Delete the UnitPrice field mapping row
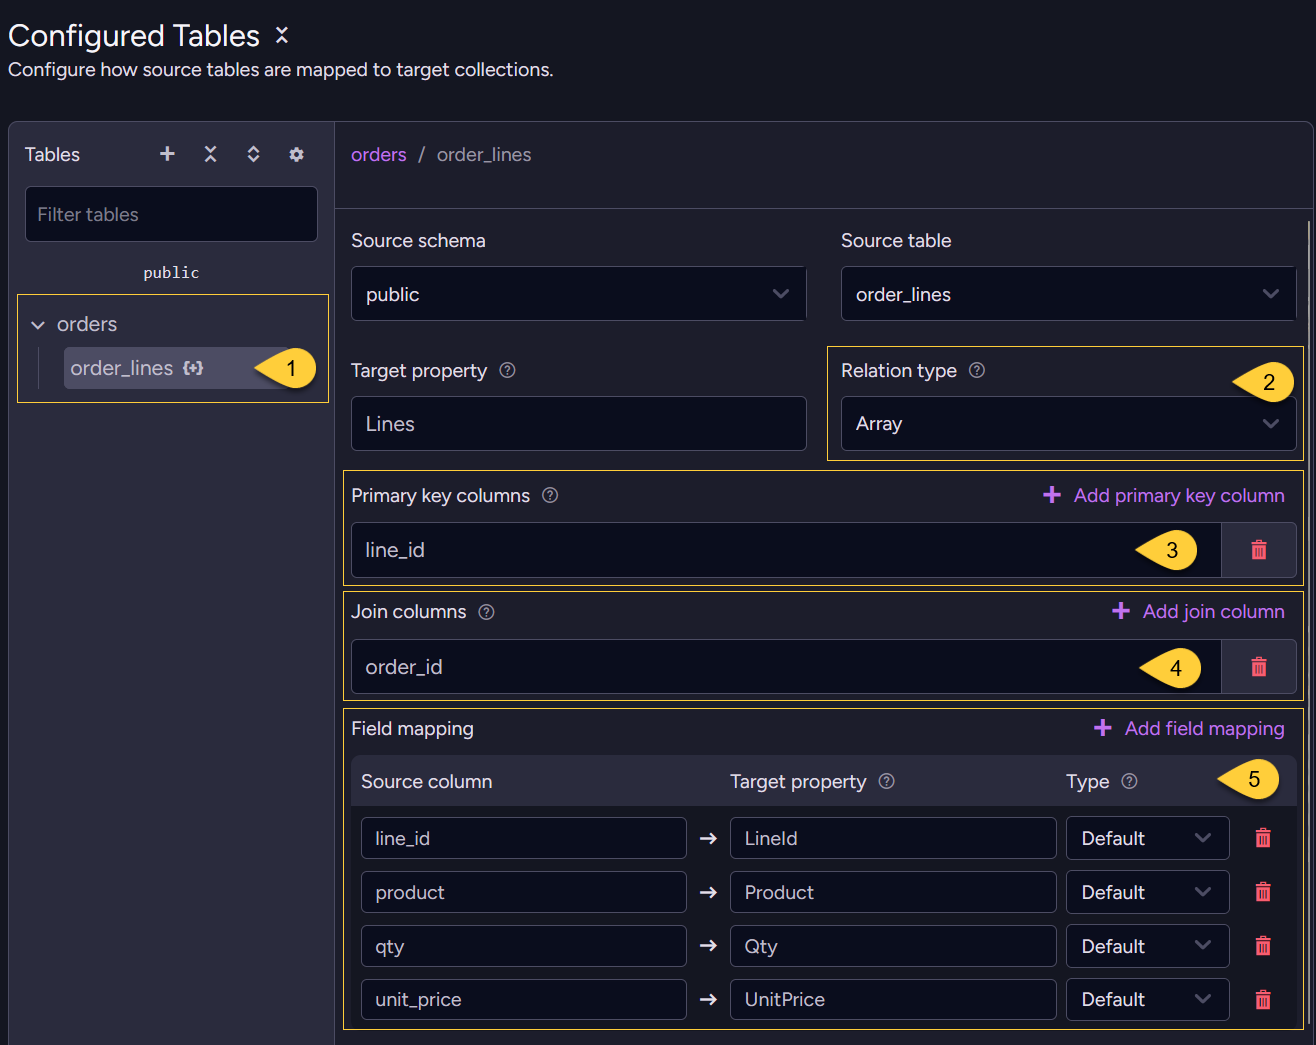This screenshot has height=1045, width=1316. [1263, 999]
